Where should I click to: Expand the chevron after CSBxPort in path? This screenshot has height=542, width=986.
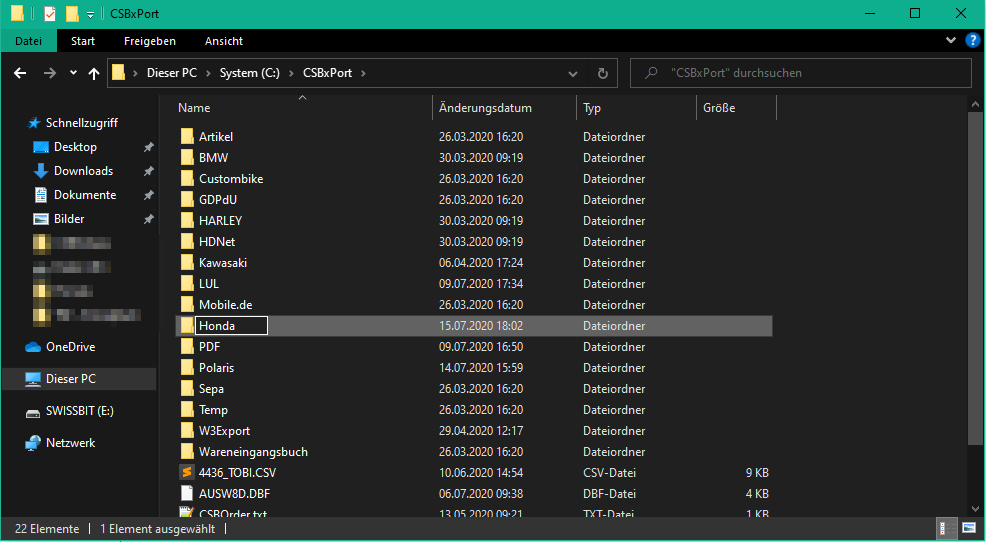(363, 73)
